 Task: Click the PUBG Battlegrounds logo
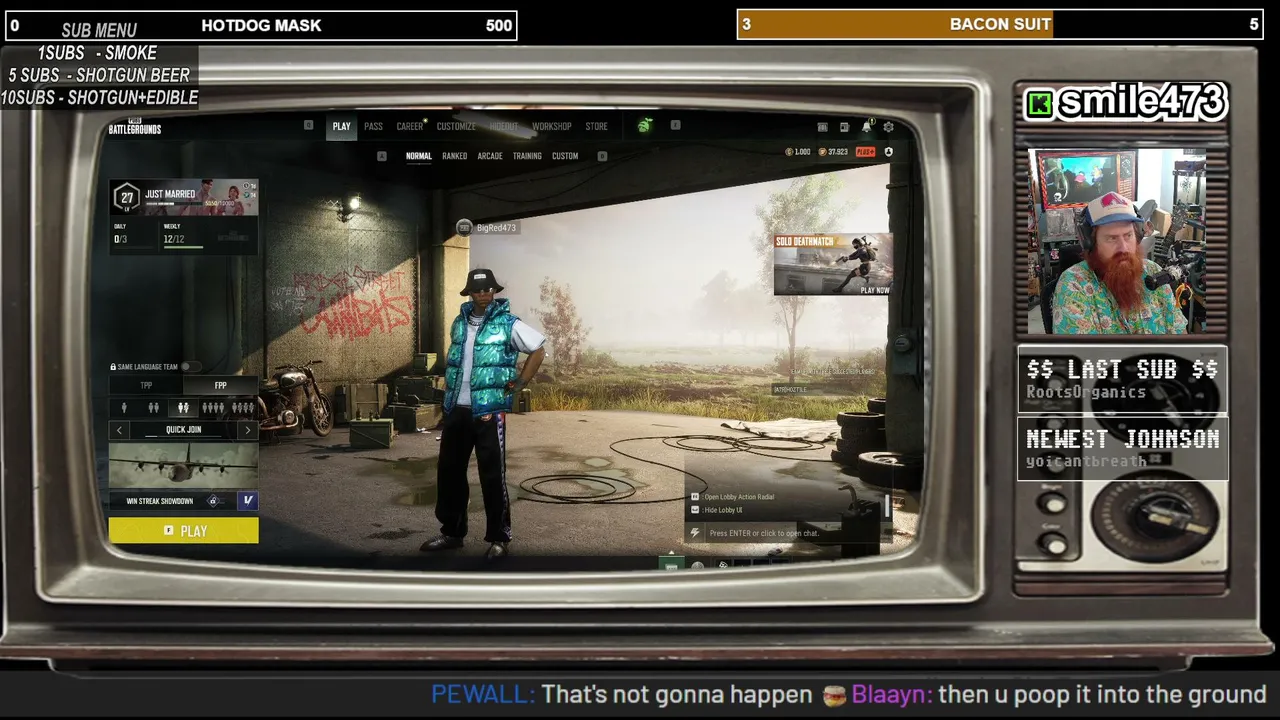[135, 127]
